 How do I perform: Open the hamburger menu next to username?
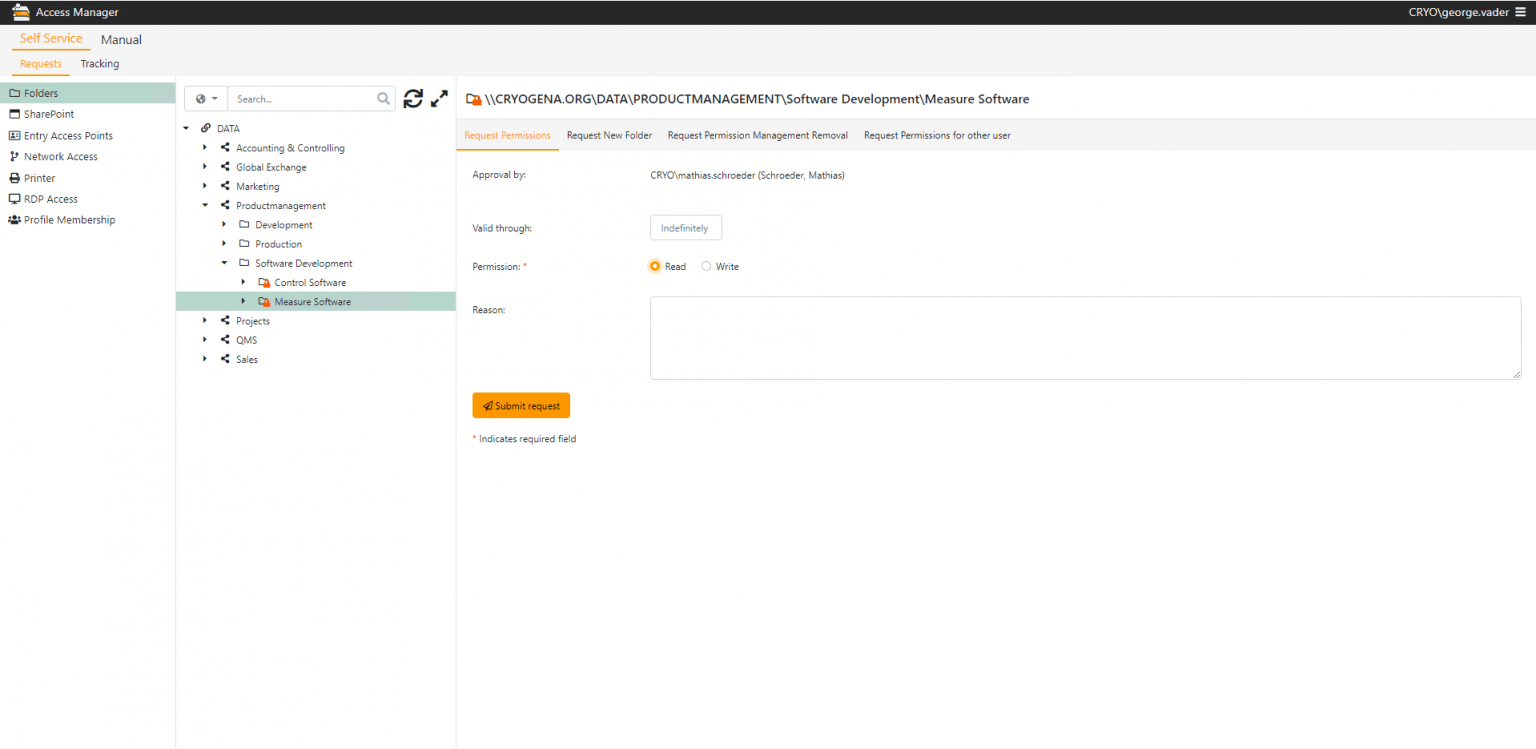pos(1520,12)
